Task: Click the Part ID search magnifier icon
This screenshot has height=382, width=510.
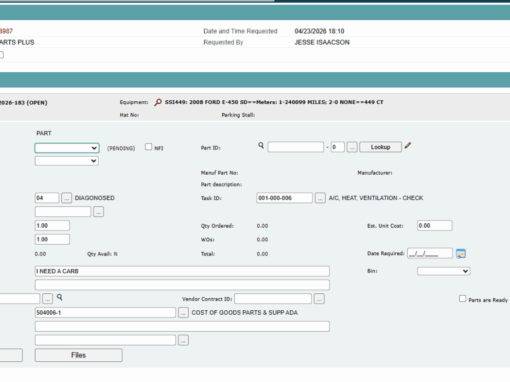Action: pyautogui.click(x=261, y=145)
